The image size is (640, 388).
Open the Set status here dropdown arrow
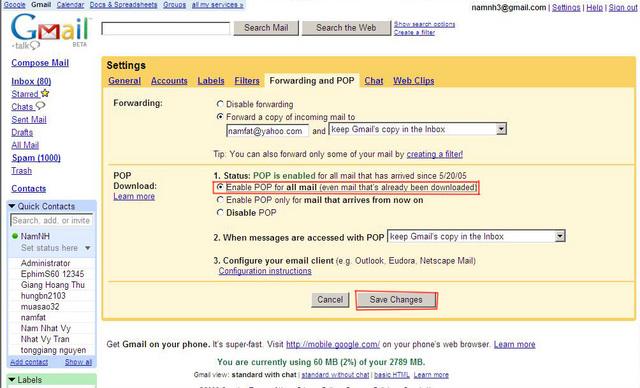coord(87,248)
